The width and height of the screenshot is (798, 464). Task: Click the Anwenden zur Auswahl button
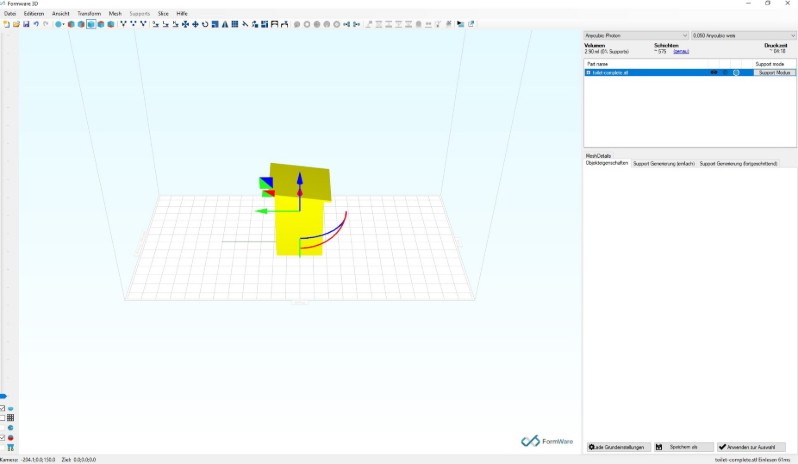pos(751,447)
